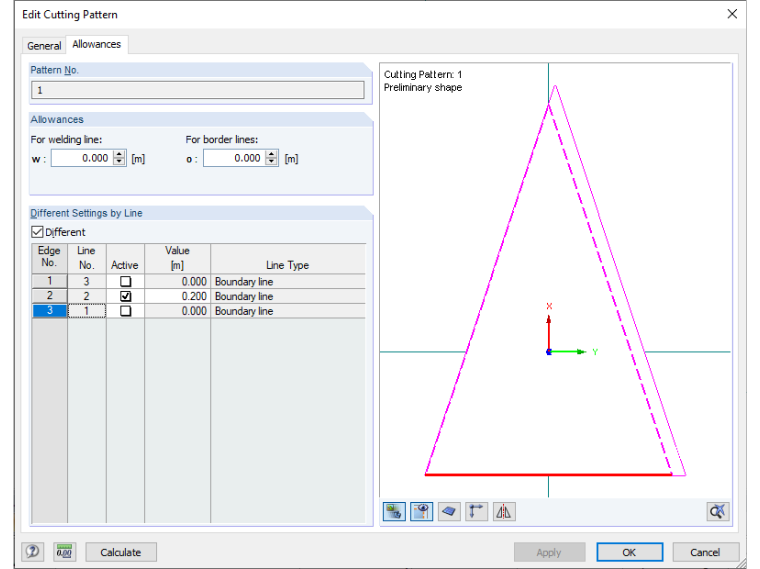
Task: Select Edge No. 2 row header
Action: coord(49,296)
